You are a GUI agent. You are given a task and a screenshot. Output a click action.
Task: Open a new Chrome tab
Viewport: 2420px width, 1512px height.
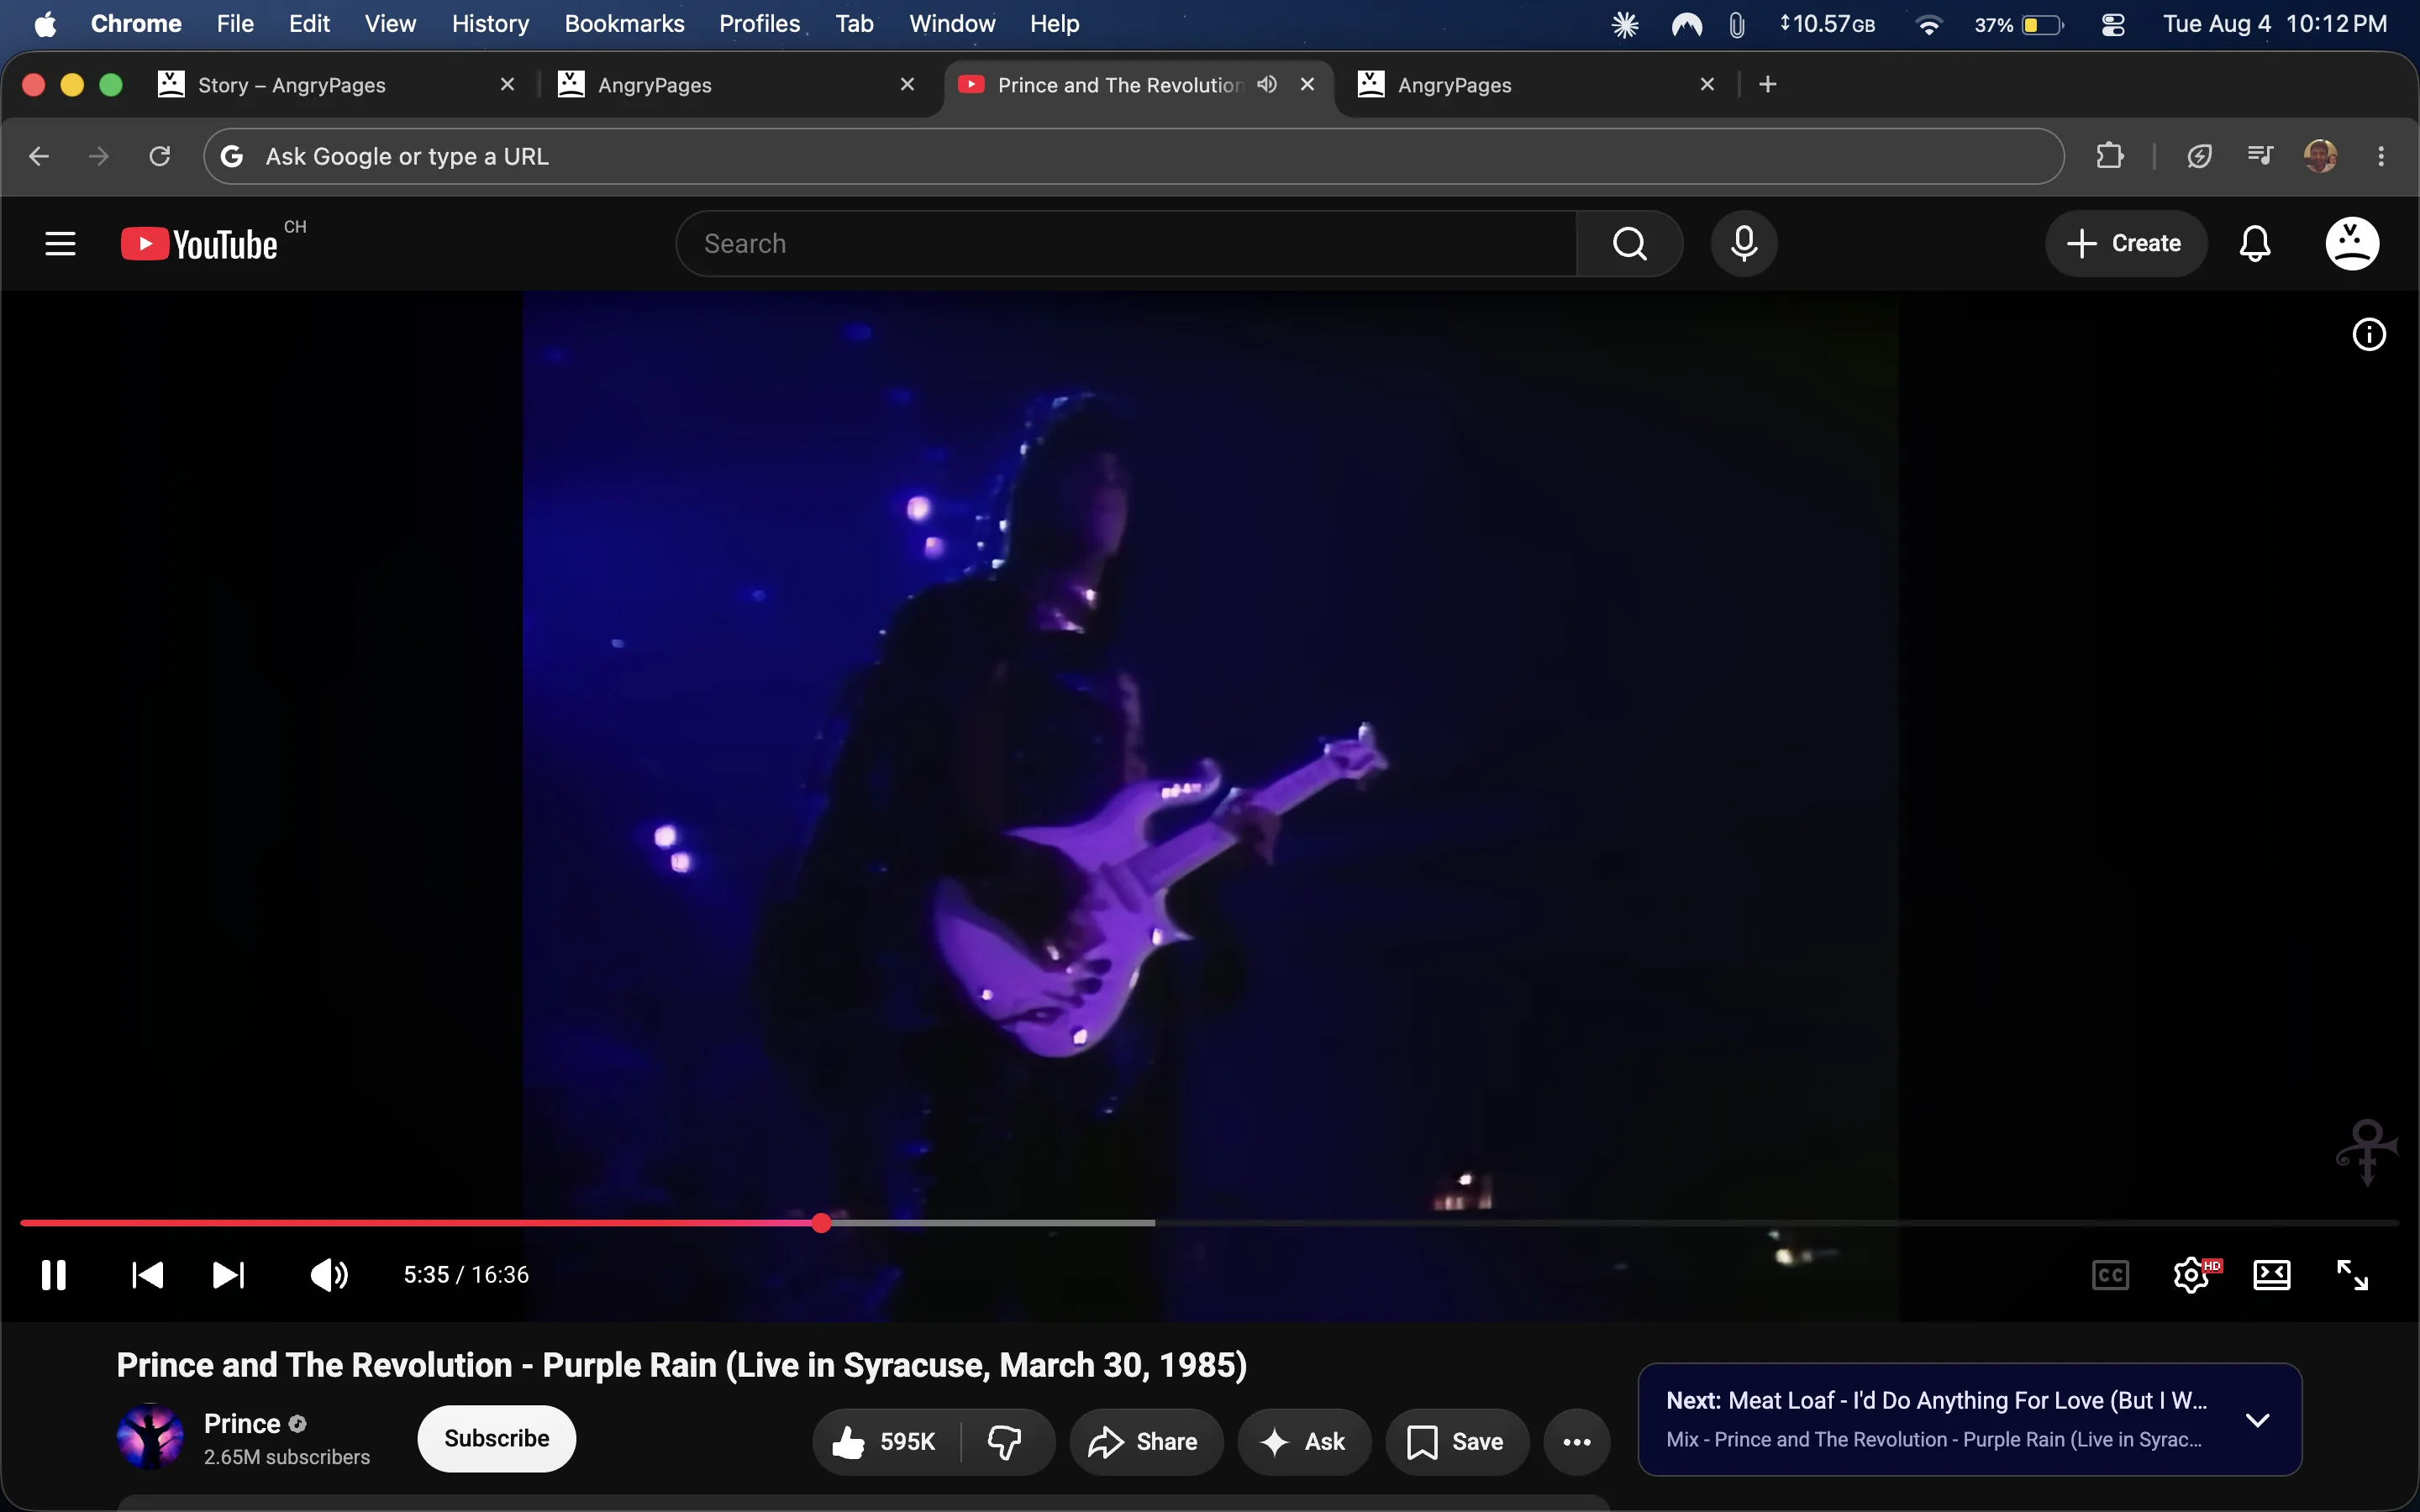point(1768,84)
